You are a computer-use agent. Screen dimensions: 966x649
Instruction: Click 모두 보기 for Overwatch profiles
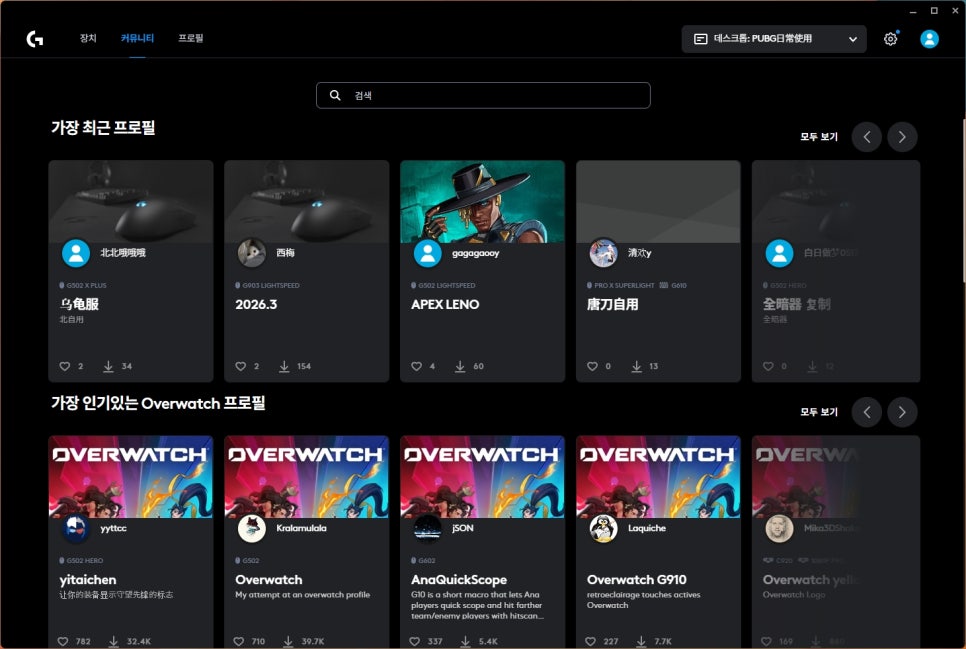818,412
